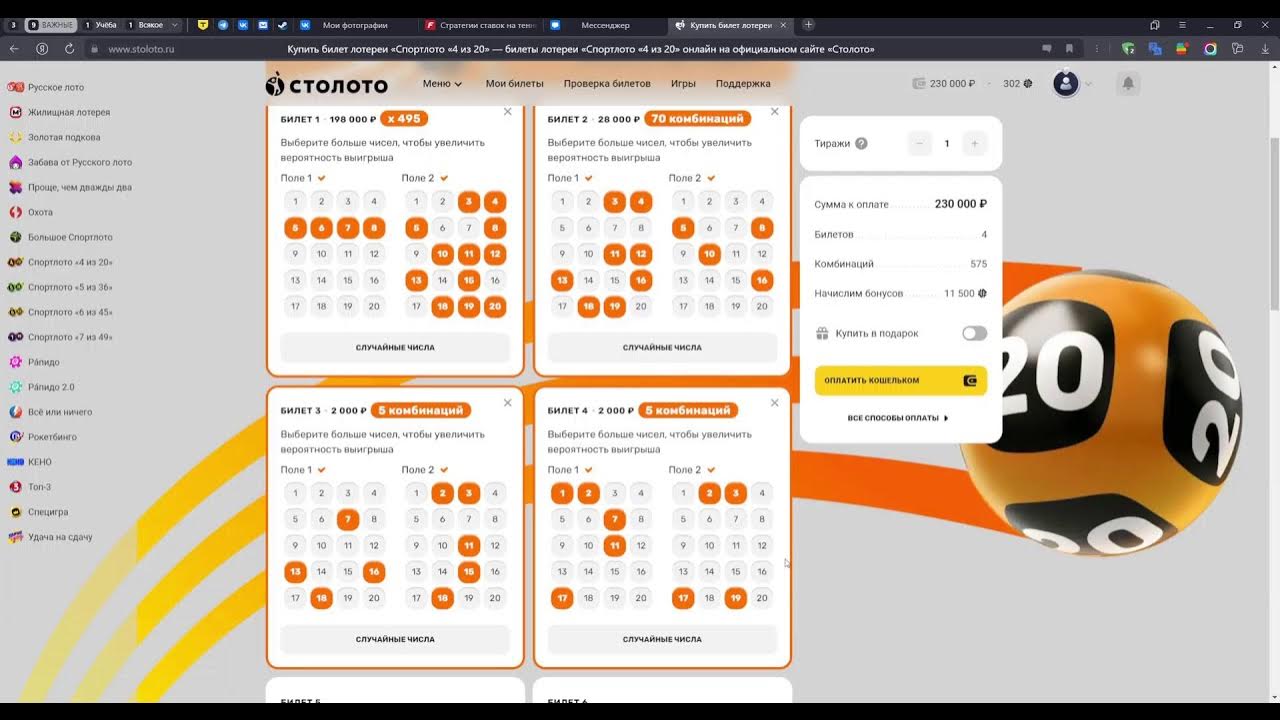
Task: Go to Мои билеты
Action: click(x=515, y=84)
